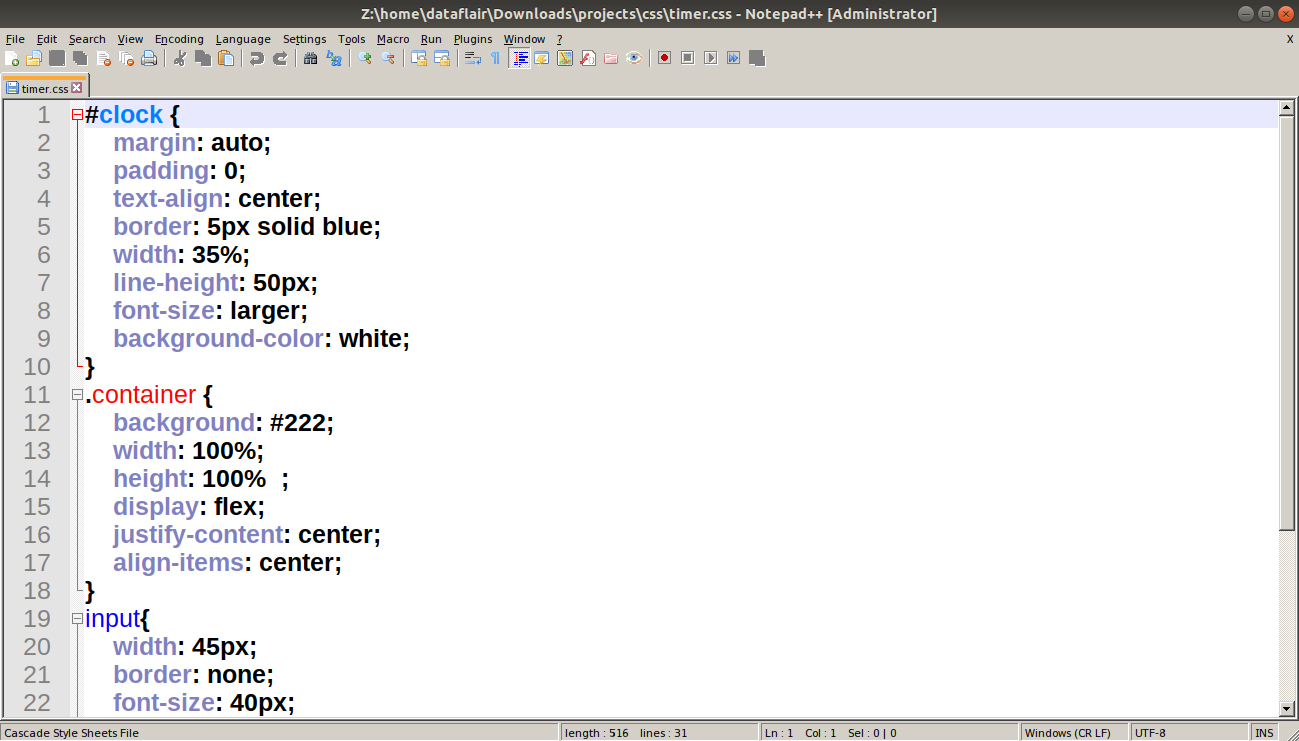Click the Paste clipboard icon
Viewport: 1299px width, 741px height.
coord(226,58)
